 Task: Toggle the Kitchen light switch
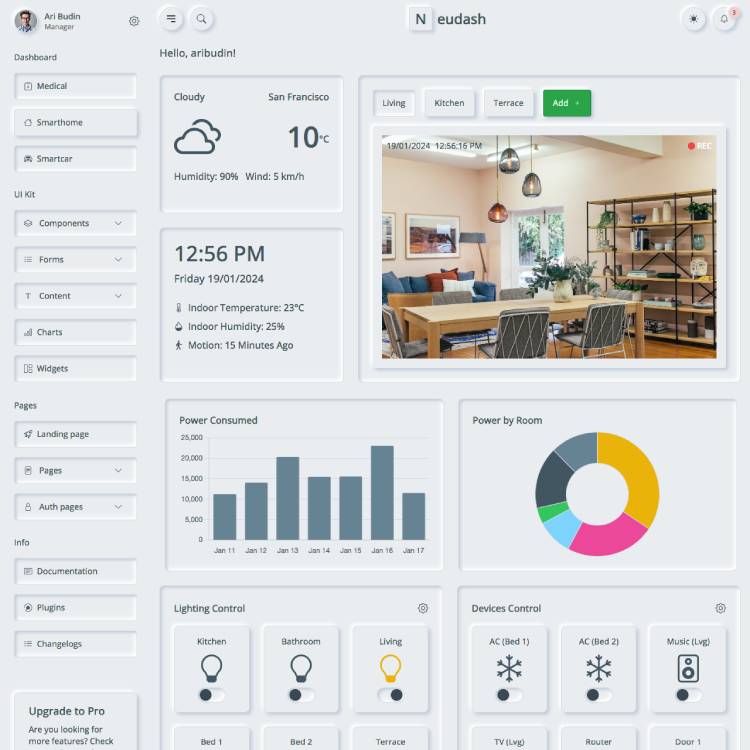(x=211, y=695)
